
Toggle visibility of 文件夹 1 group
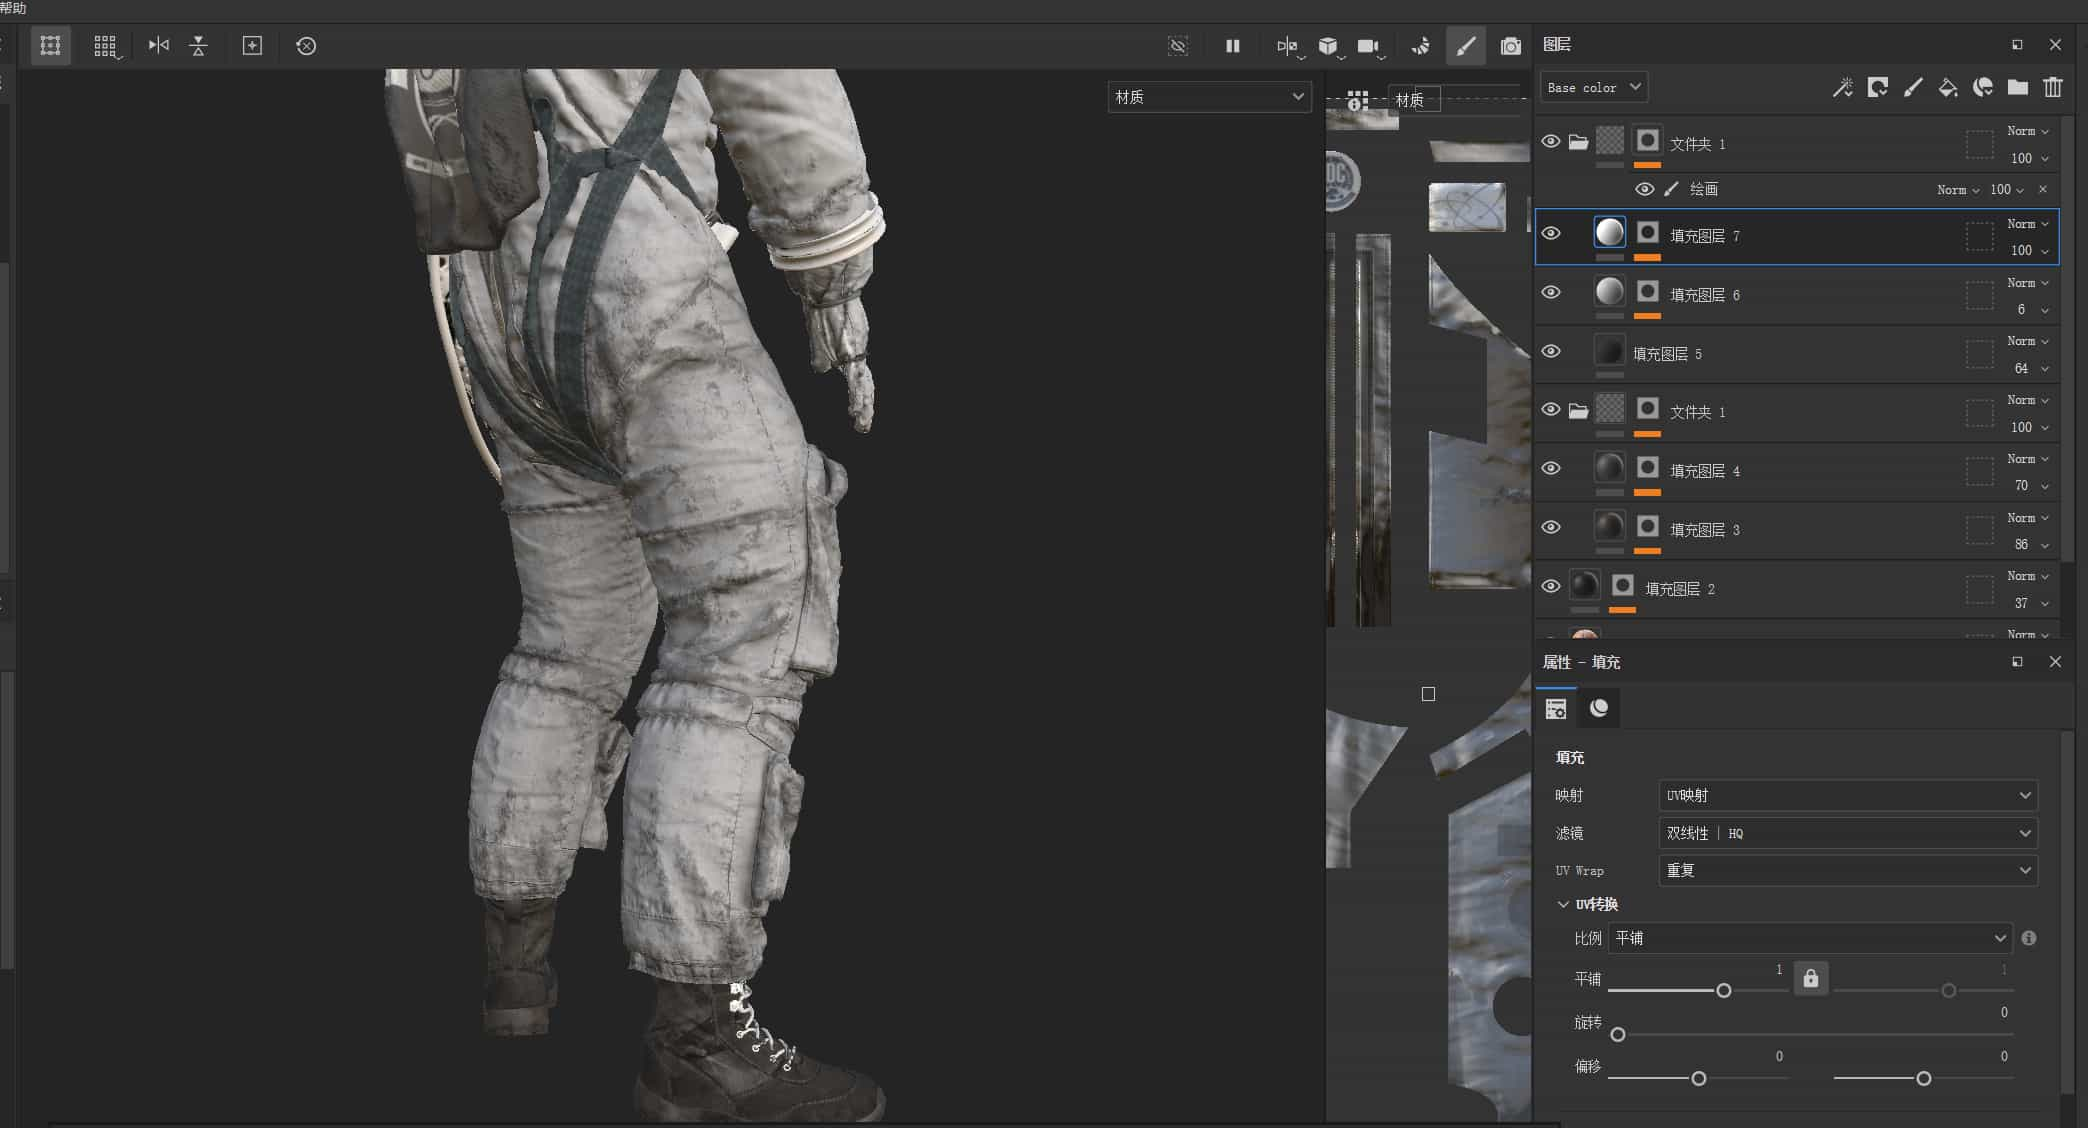[1549, 140]
